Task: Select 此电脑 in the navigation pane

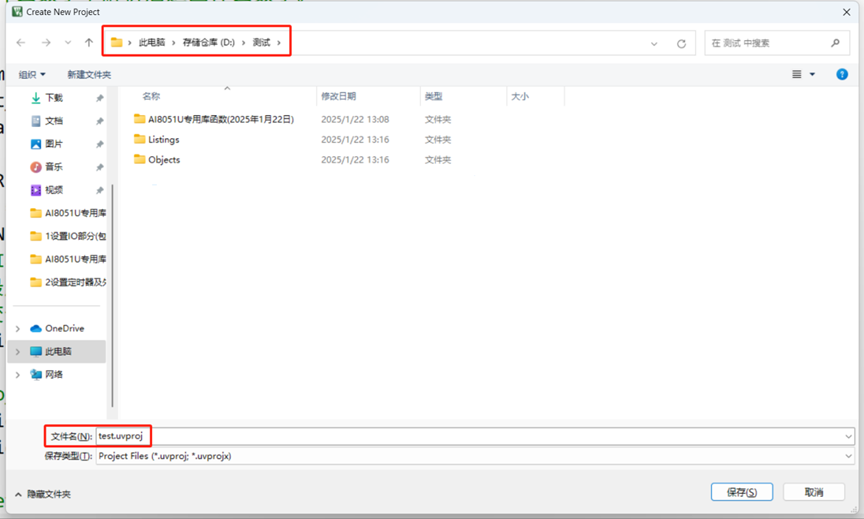Action: [x=58, y=352]
